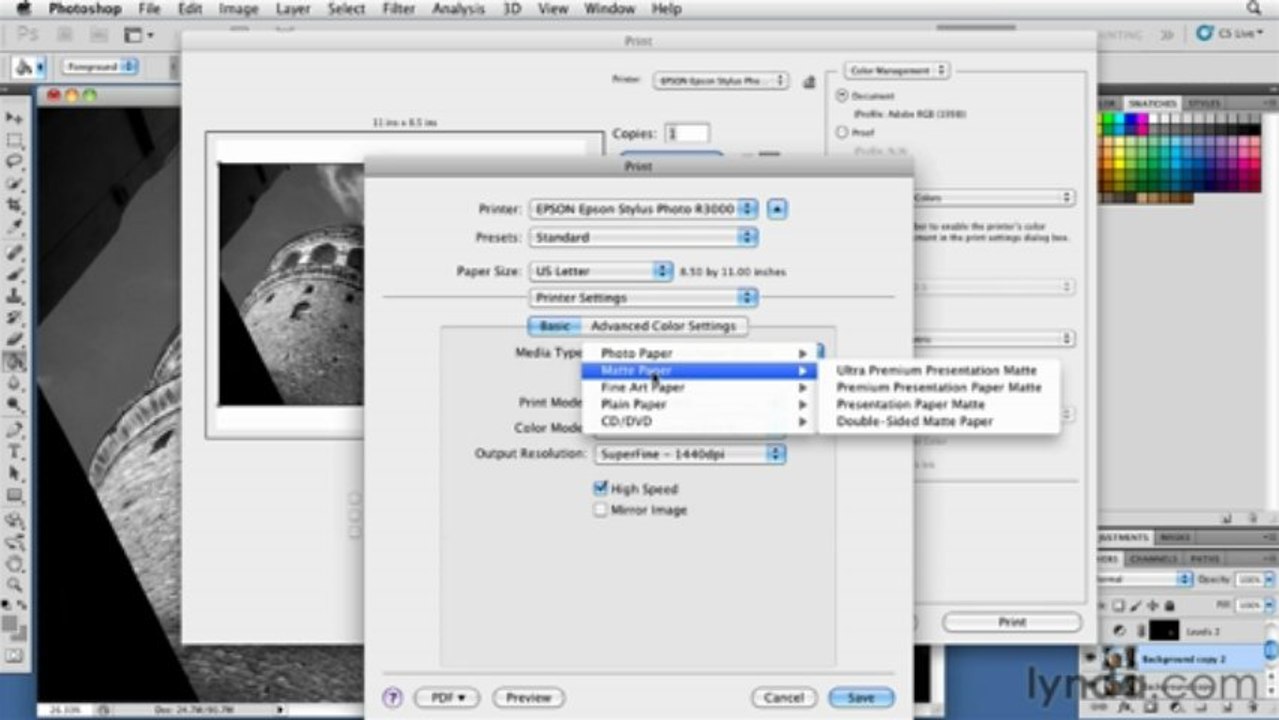Select the Eraser tool

[x=15, y=340]
